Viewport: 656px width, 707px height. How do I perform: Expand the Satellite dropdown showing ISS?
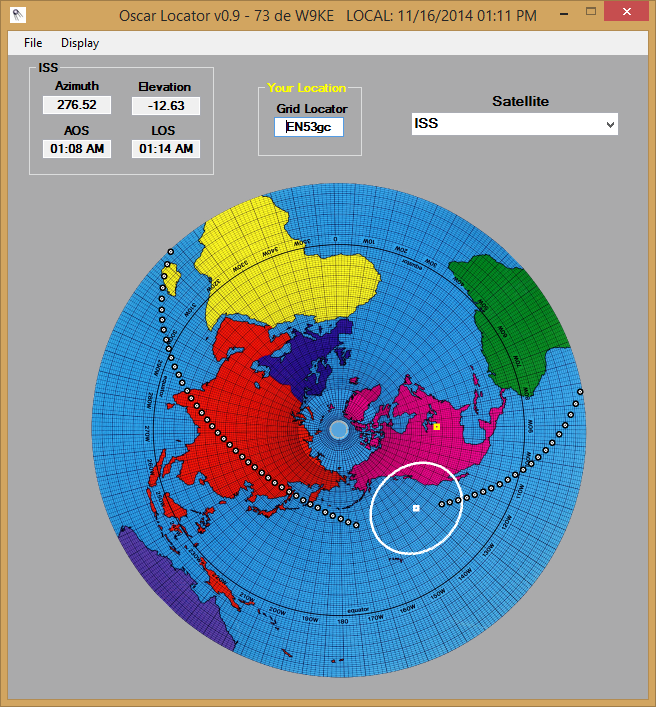[x=515, y=124]
